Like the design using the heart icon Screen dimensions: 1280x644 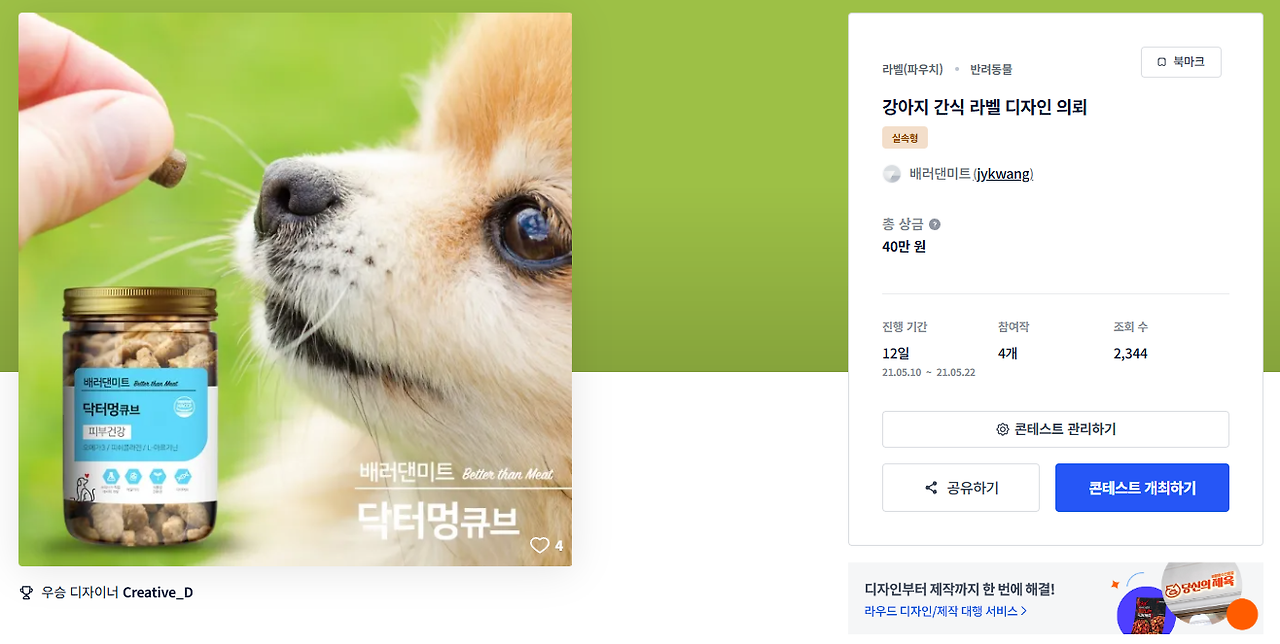coord(540,545)
